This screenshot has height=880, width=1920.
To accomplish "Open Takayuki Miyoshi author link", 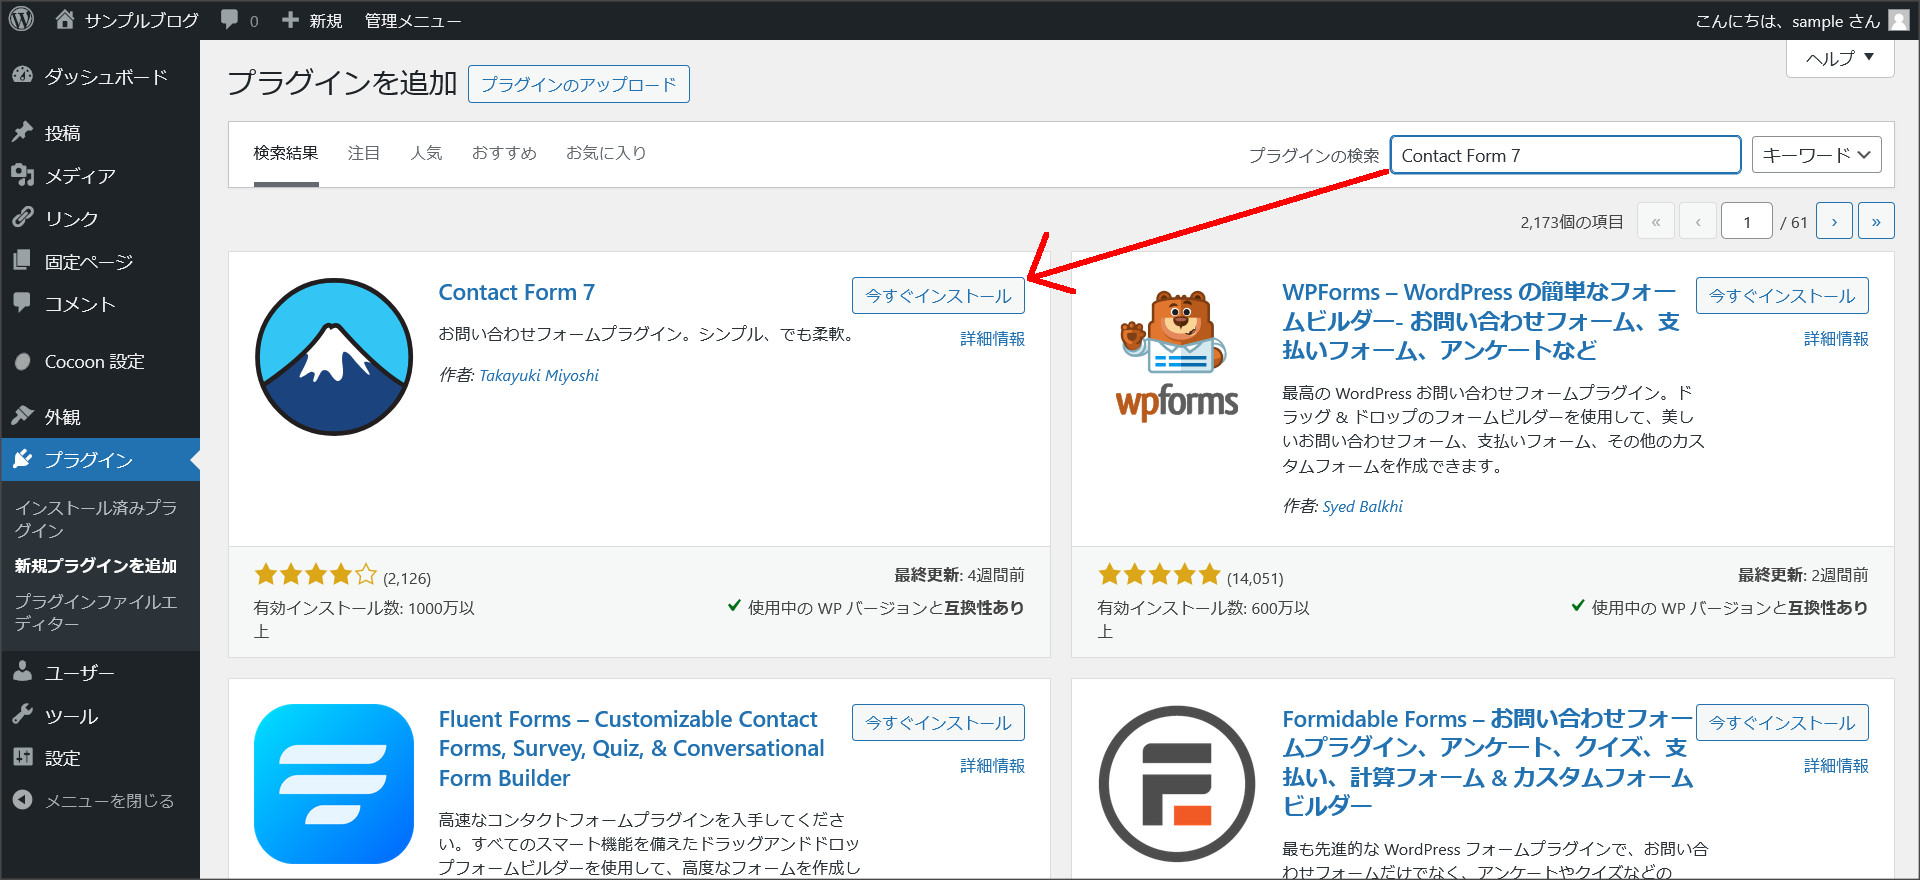I will point(539,376).
